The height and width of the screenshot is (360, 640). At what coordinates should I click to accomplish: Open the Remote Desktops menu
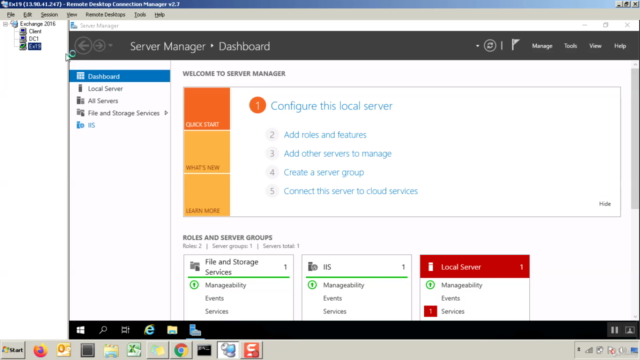coord(105,14)
